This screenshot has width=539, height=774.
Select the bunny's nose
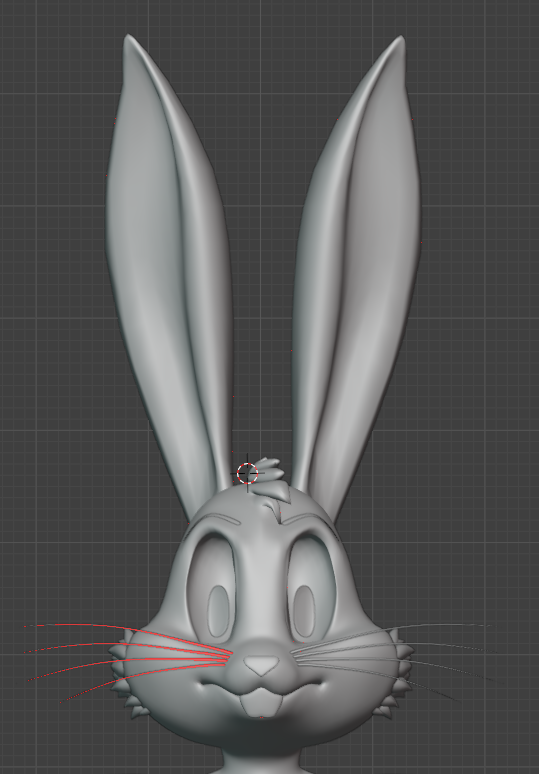[262, 665]
